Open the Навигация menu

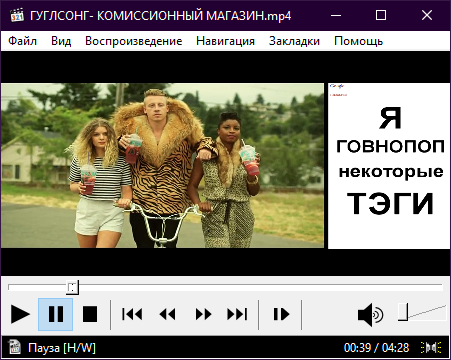225,41
